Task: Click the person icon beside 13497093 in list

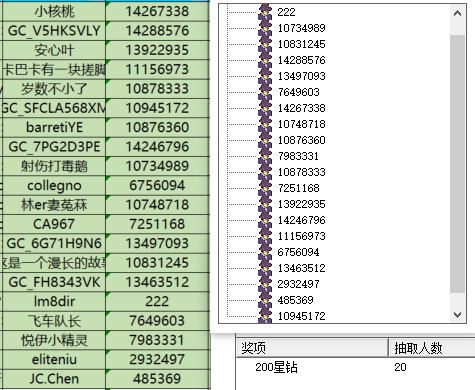Action: (x=265, y=76)
